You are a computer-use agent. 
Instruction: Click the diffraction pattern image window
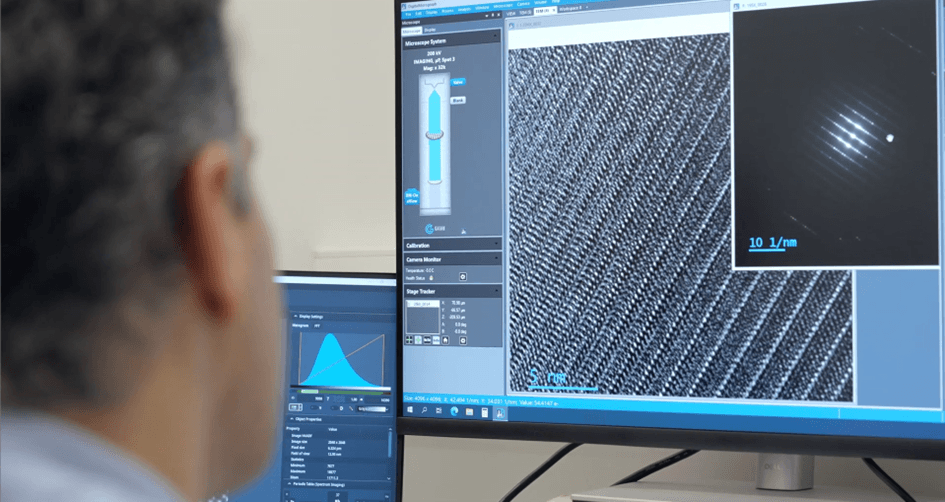tap(837, 134)
